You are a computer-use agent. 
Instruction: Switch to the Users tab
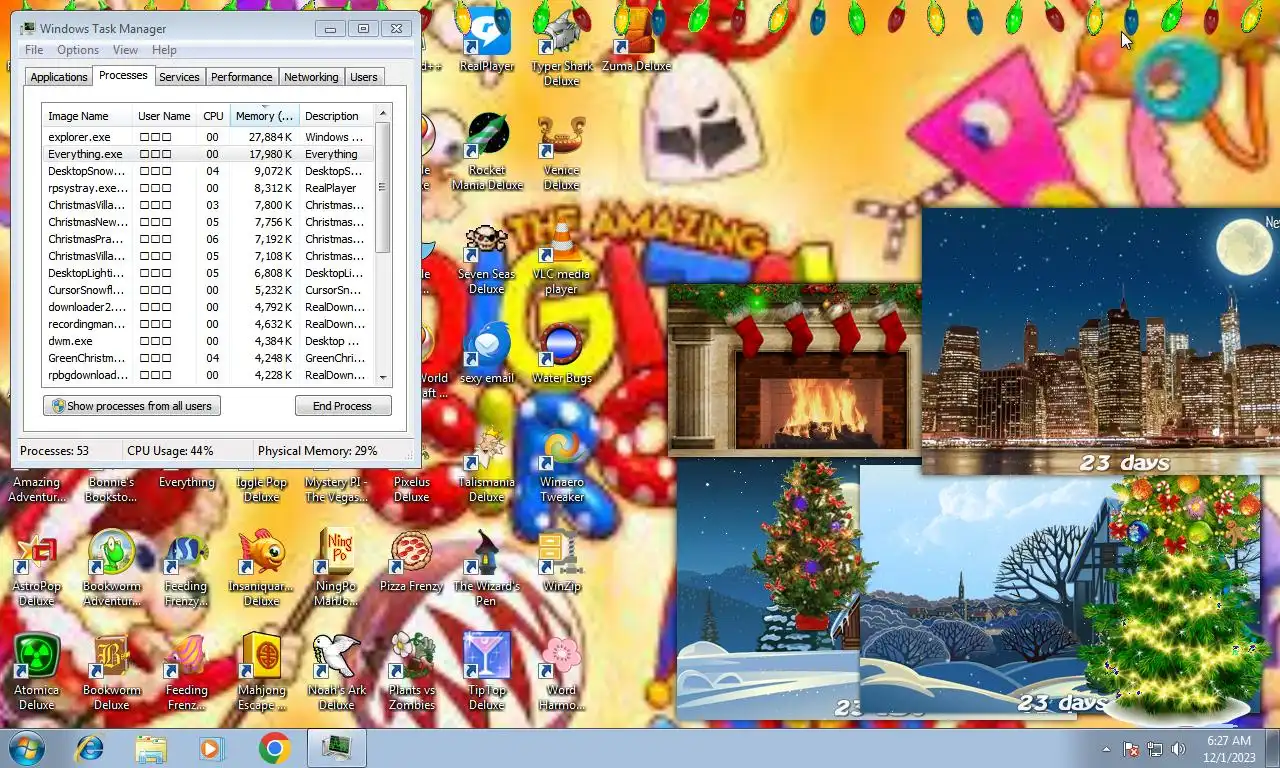[364, 77]
